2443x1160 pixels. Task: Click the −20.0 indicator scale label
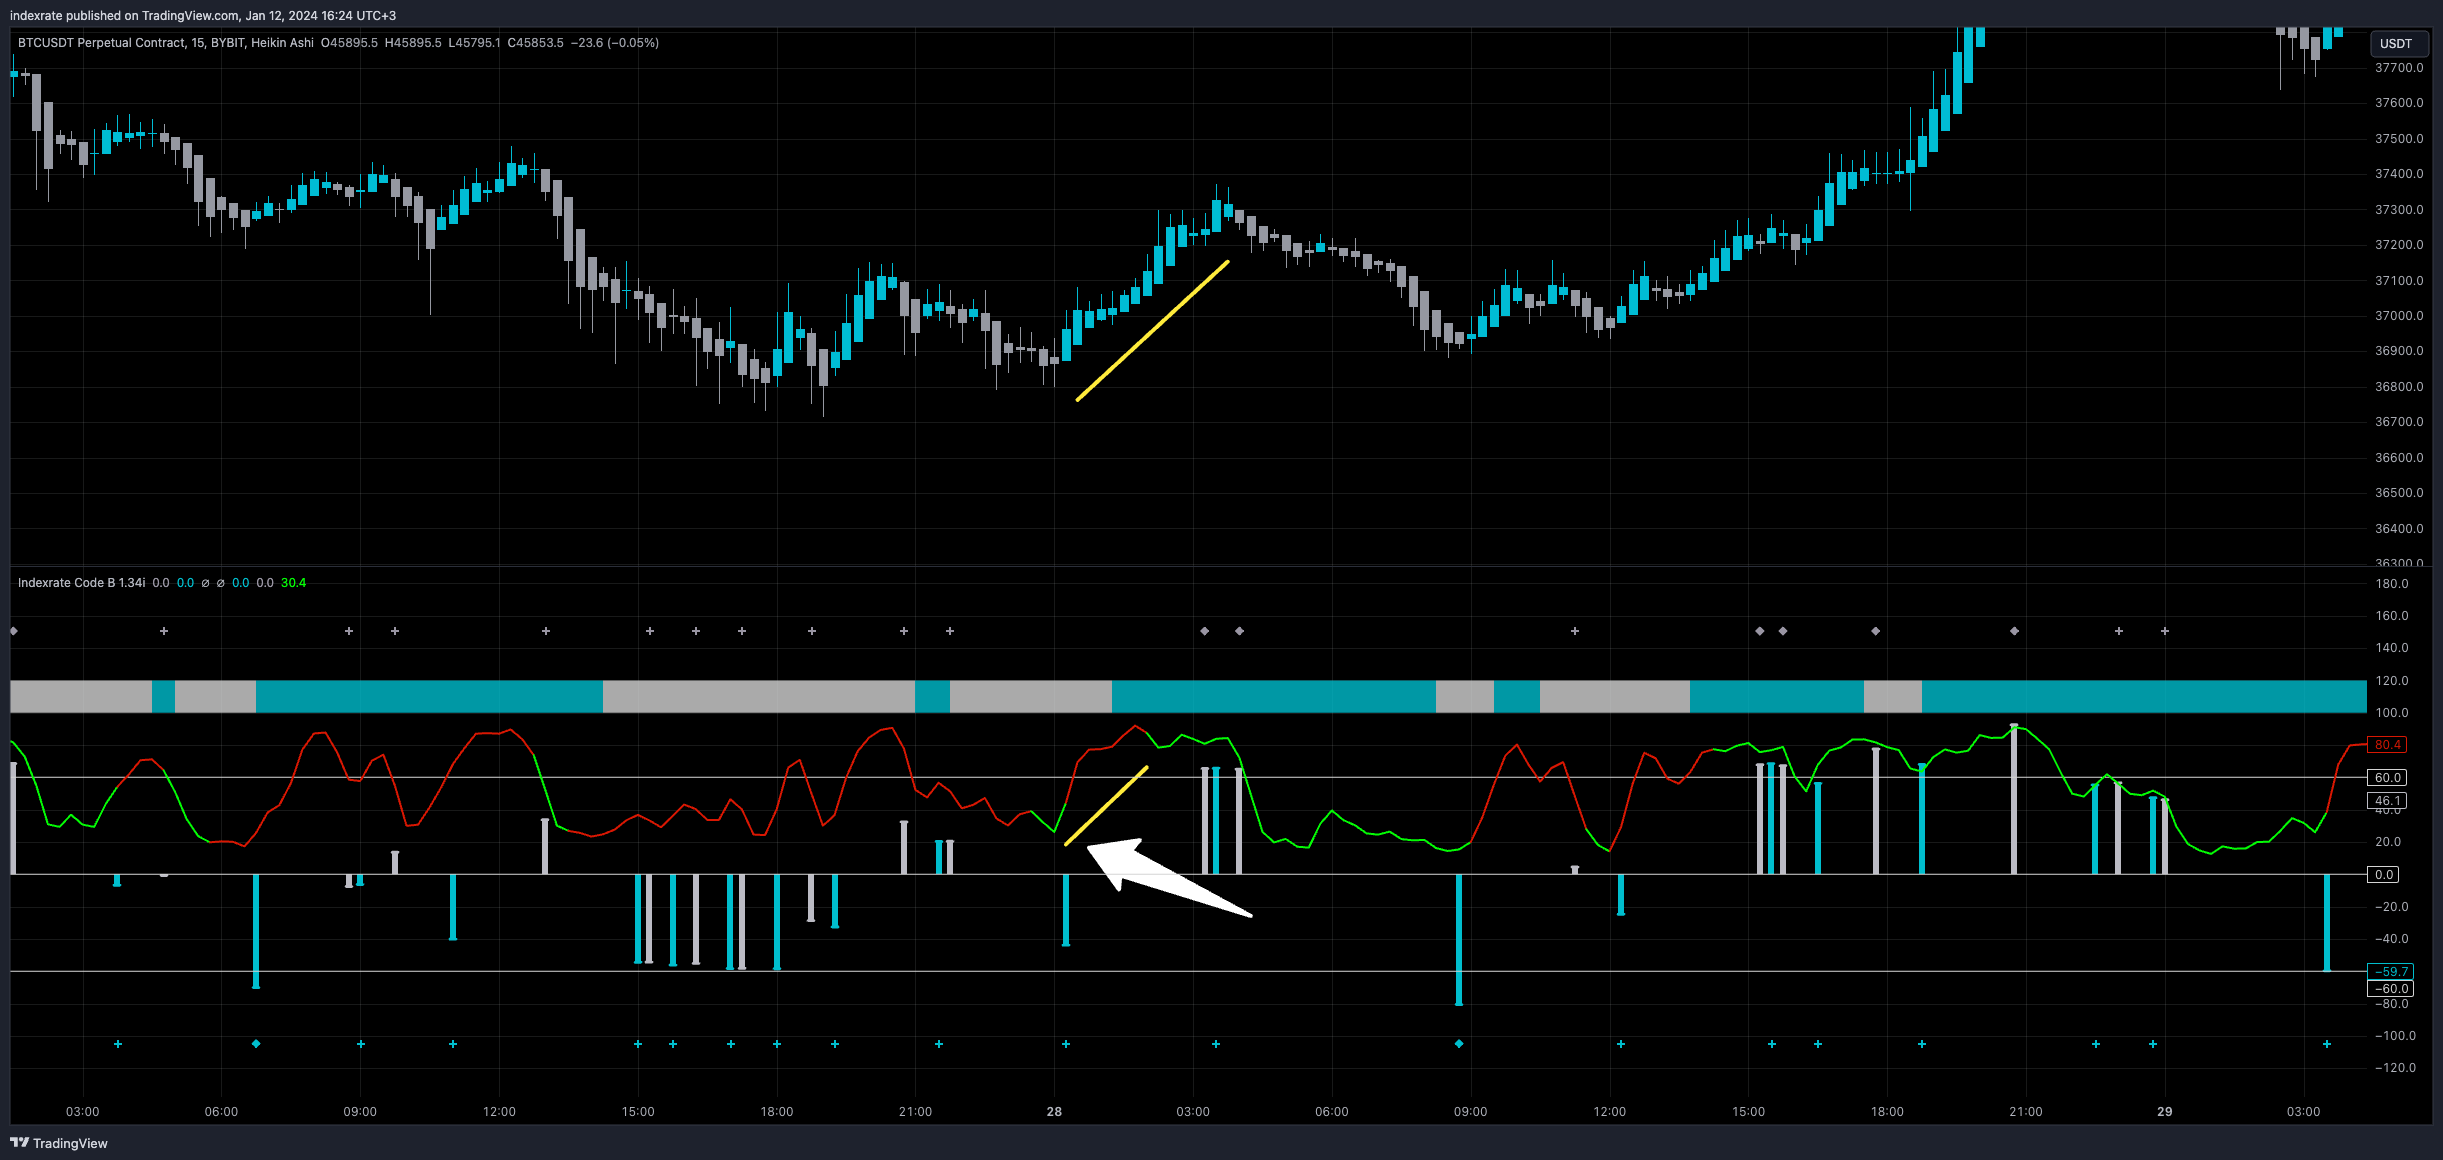click(2391, 907)
